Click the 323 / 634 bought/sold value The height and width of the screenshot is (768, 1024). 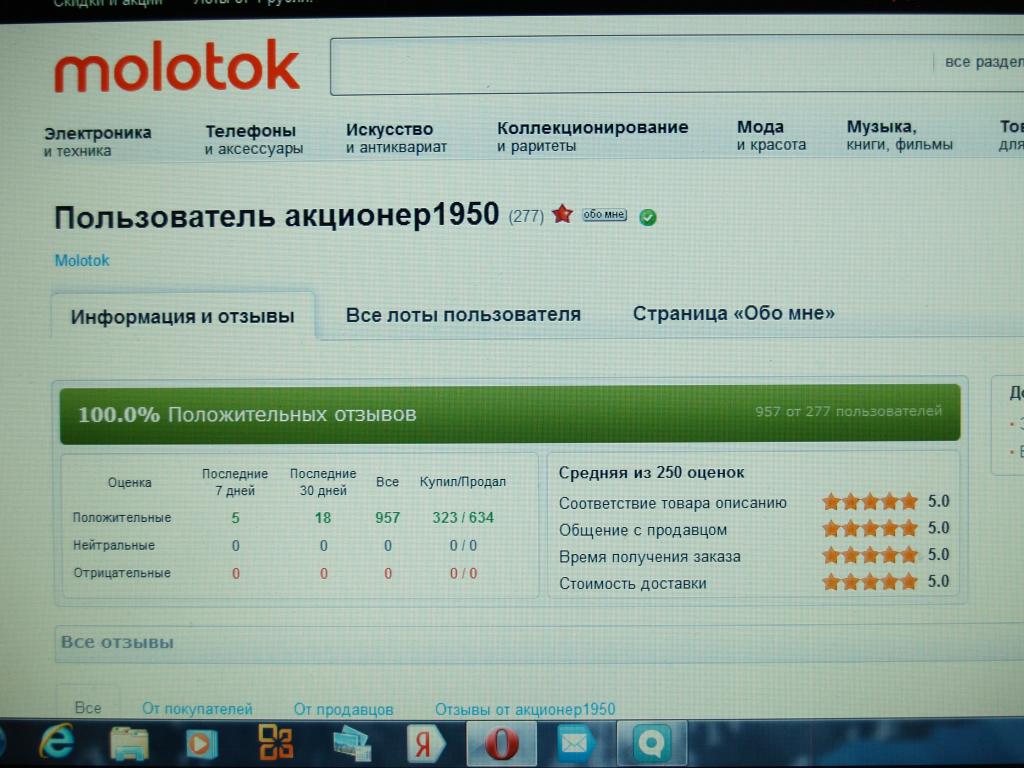pyautogui.click(x=463, y=518)
